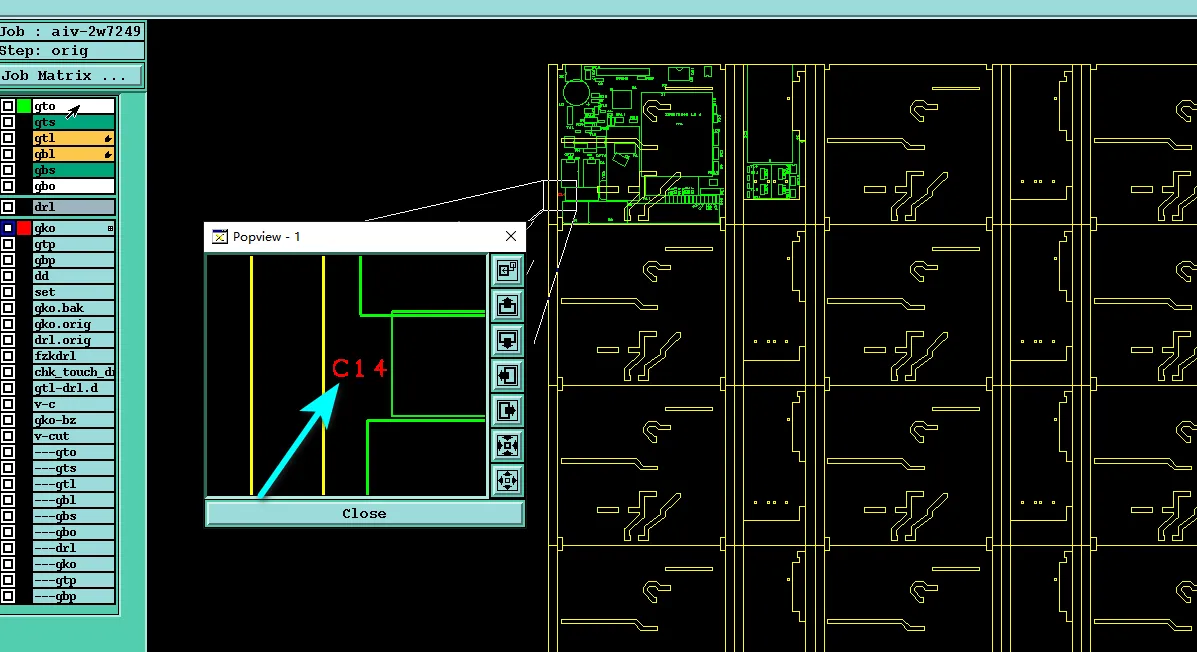Toggle the gbl layer checkbox
This screenshot has height=652, width=1197.
8,154
